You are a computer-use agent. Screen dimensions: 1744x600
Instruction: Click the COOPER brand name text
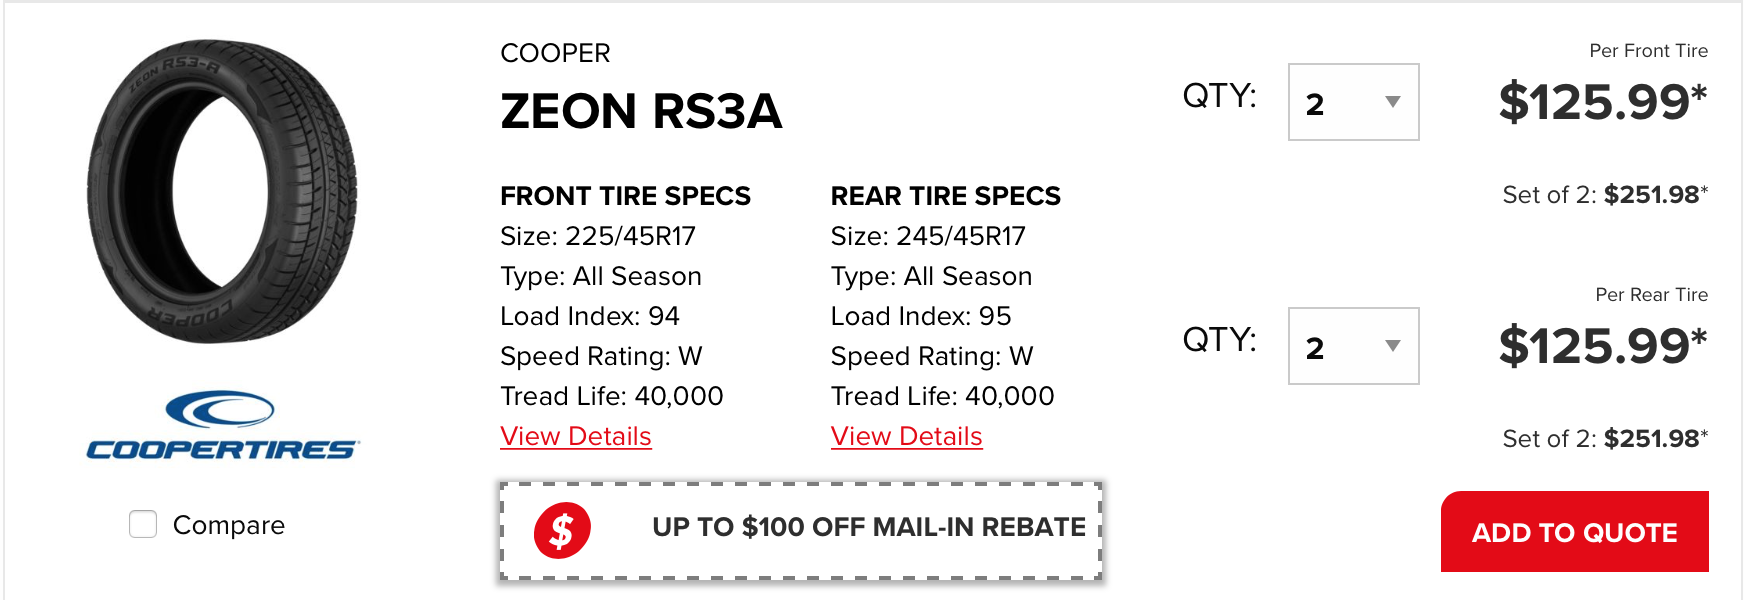click(555, 53)
